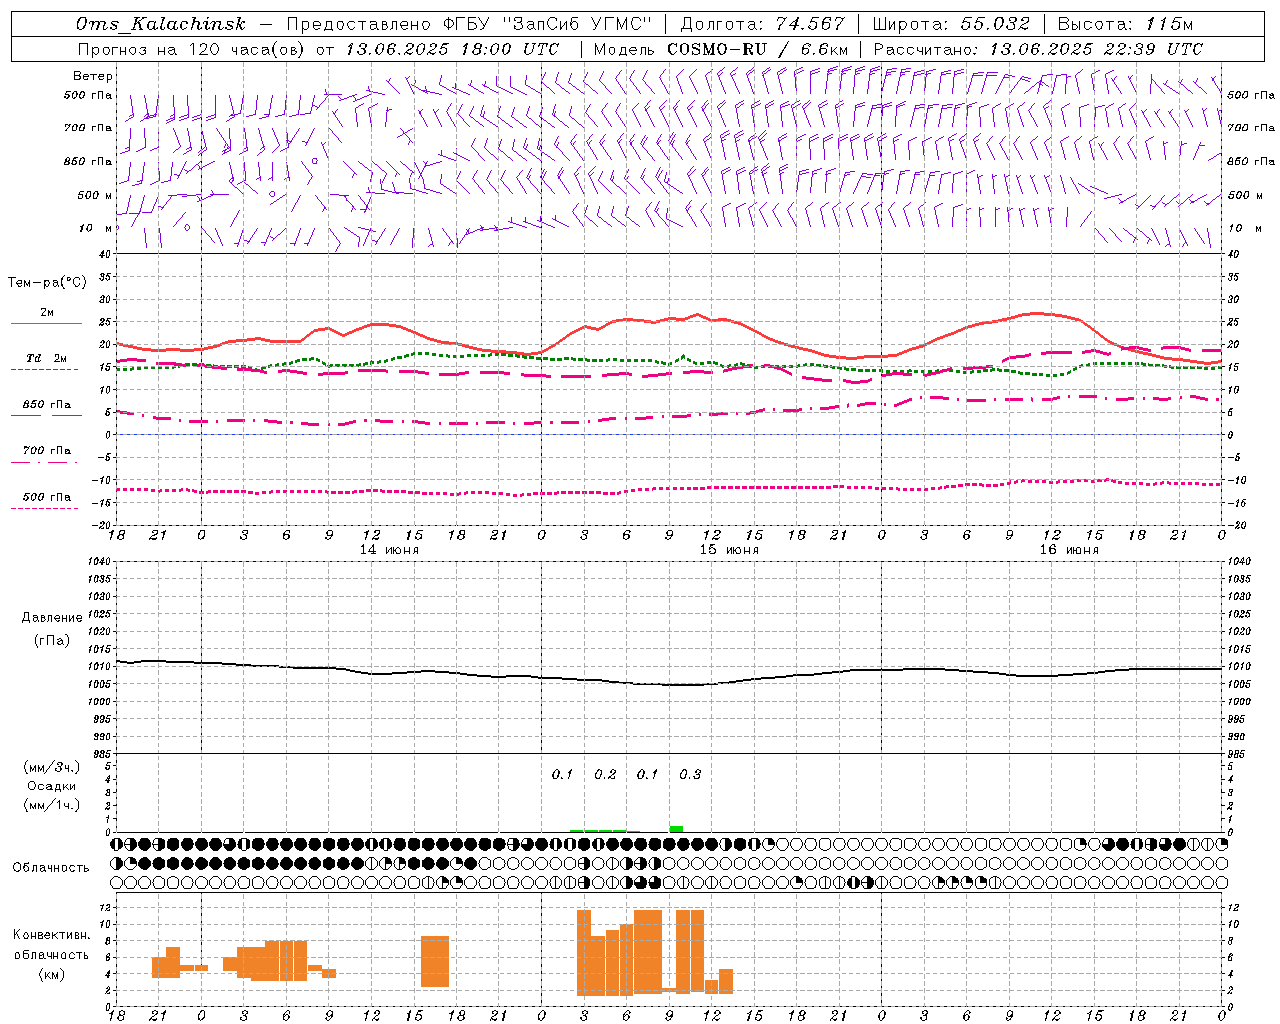Screen dimensions: 1280x1024
Task: Click the Осадки precipitation label
Action: [52, 786]
